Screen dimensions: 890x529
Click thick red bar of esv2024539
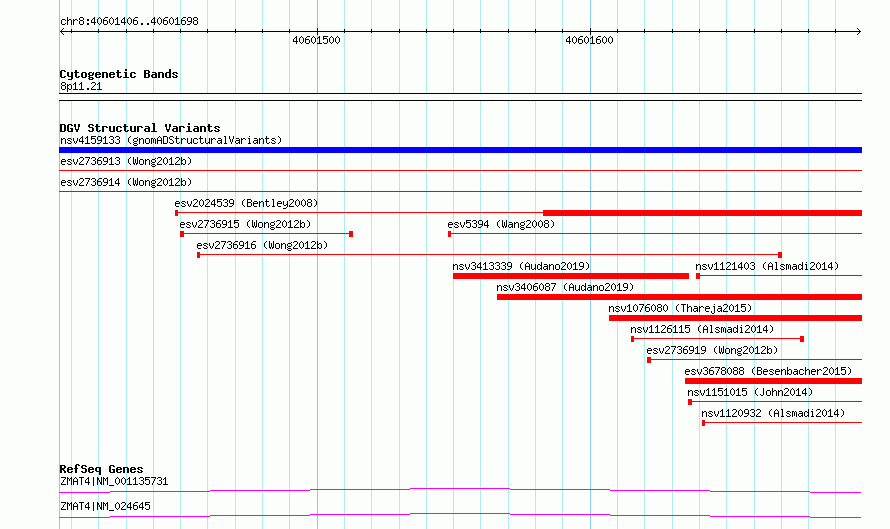click(702, 213)
